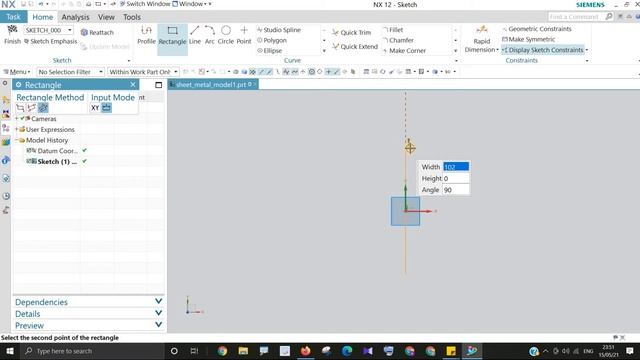Open Geometric Constraints

pos(537,29)
